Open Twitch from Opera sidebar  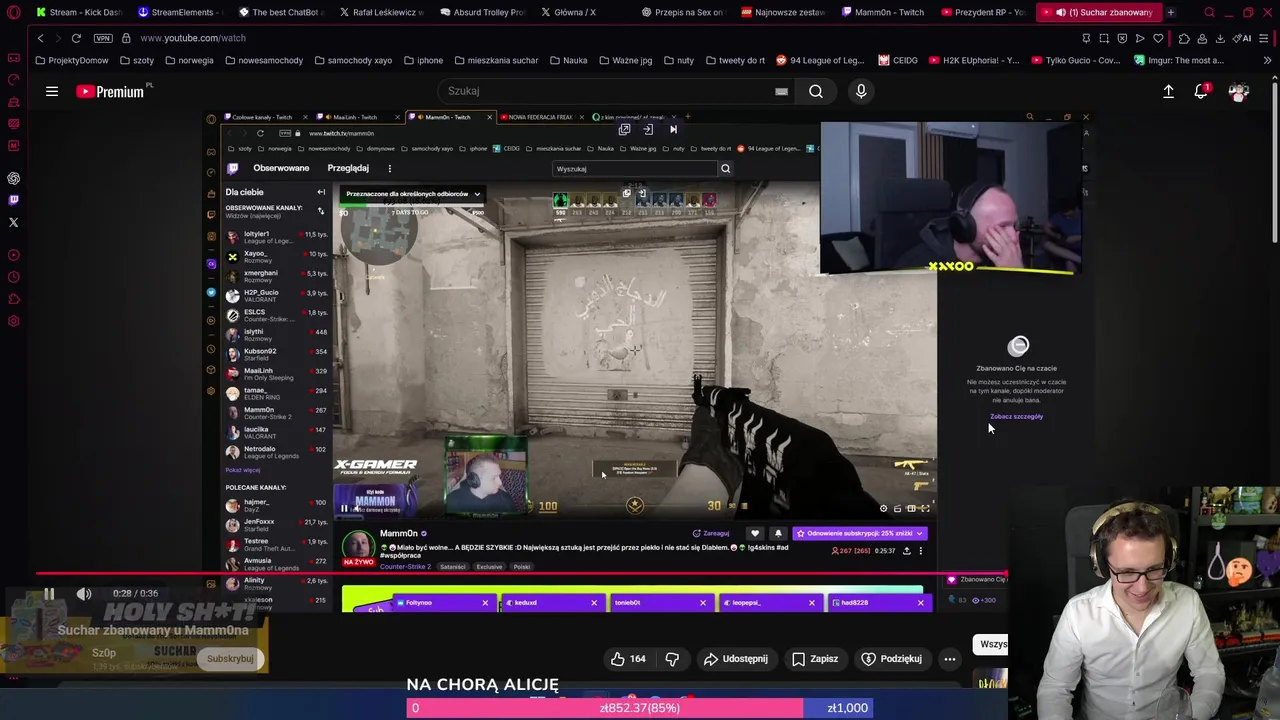coord(13,200)
